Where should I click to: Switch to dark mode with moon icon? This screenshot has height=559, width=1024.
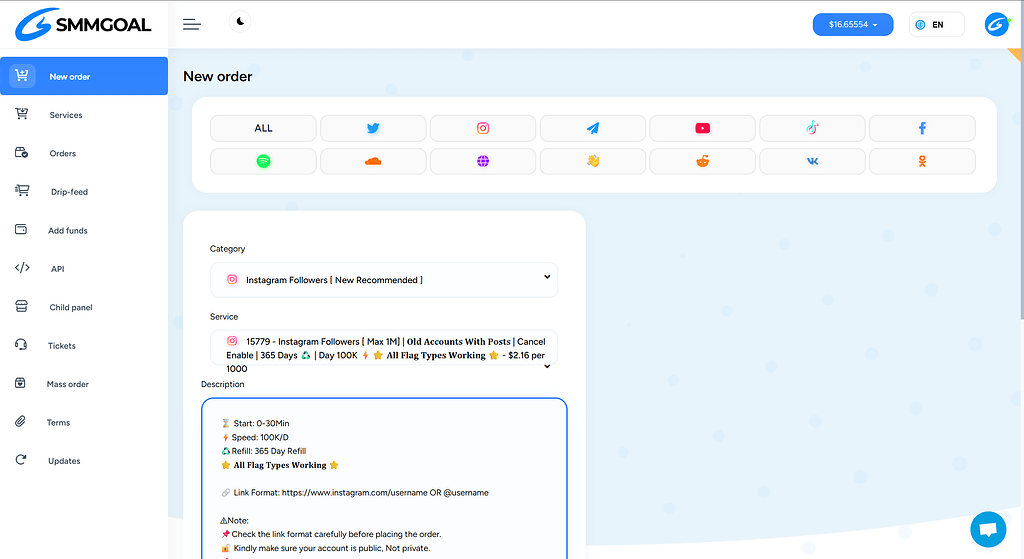(240, 22)
